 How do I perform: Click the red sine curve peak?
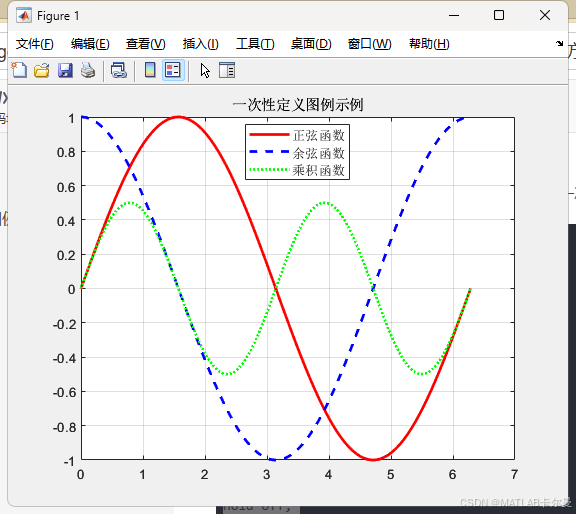179,118
